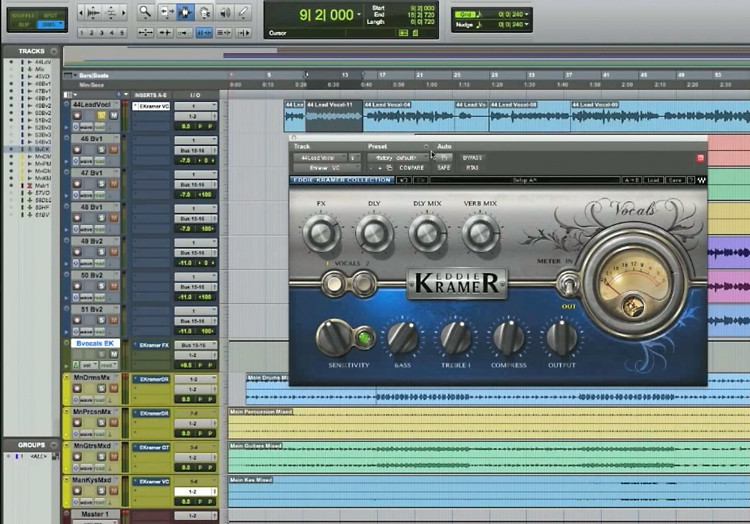750x524 pixels.
Task: Solo the 44LeadVocl track
Action: 101,116
